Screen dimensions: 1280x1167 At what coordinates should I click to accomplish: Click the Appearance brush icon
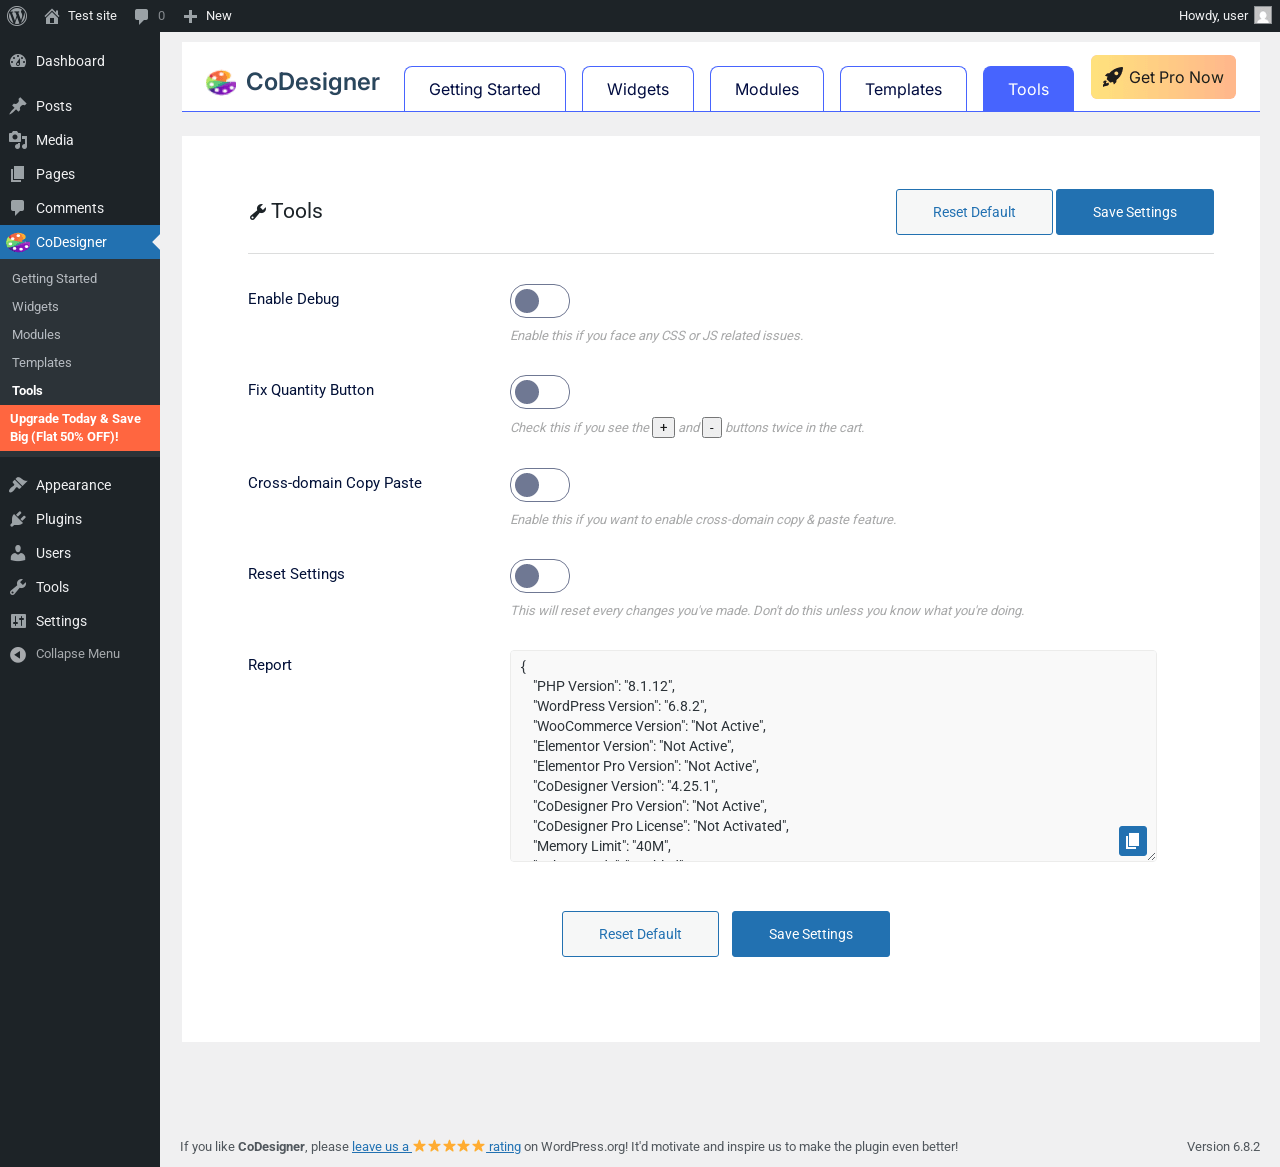pyautogui.click(x=18, y=485)
